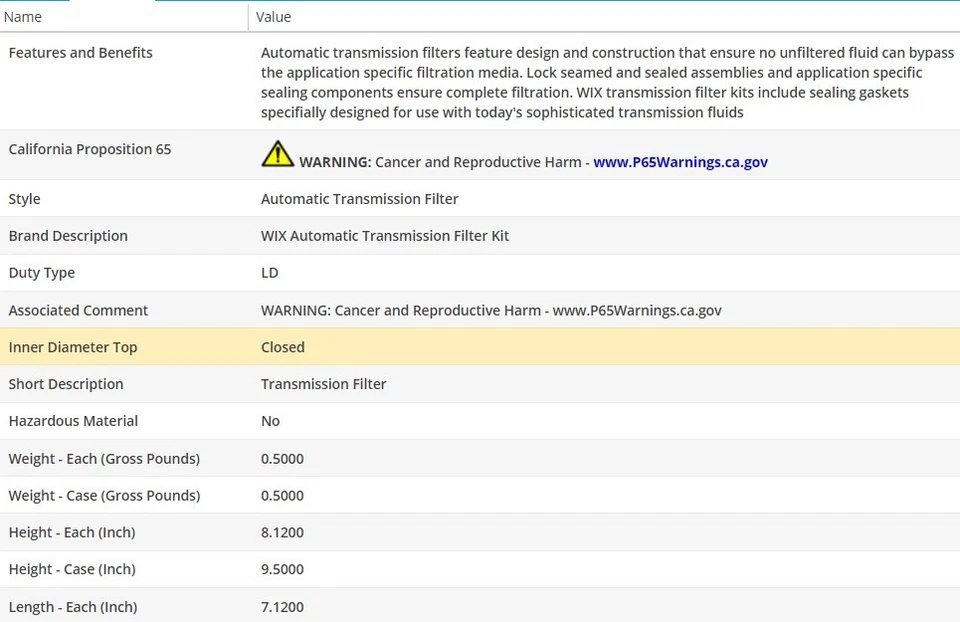Click the Value column header

[x=273, y=17]
